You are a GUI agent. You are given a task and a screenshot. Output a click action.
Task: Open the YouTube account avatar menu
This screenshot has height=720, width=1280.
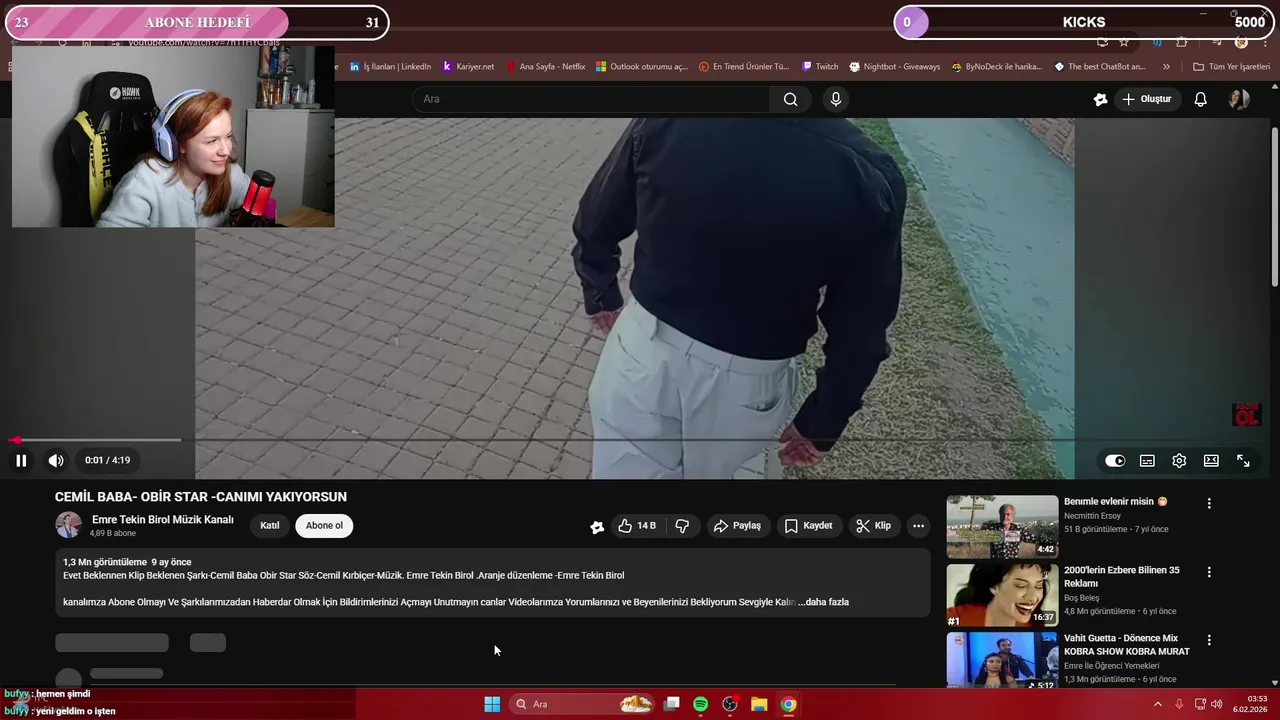click(1239, 99)
